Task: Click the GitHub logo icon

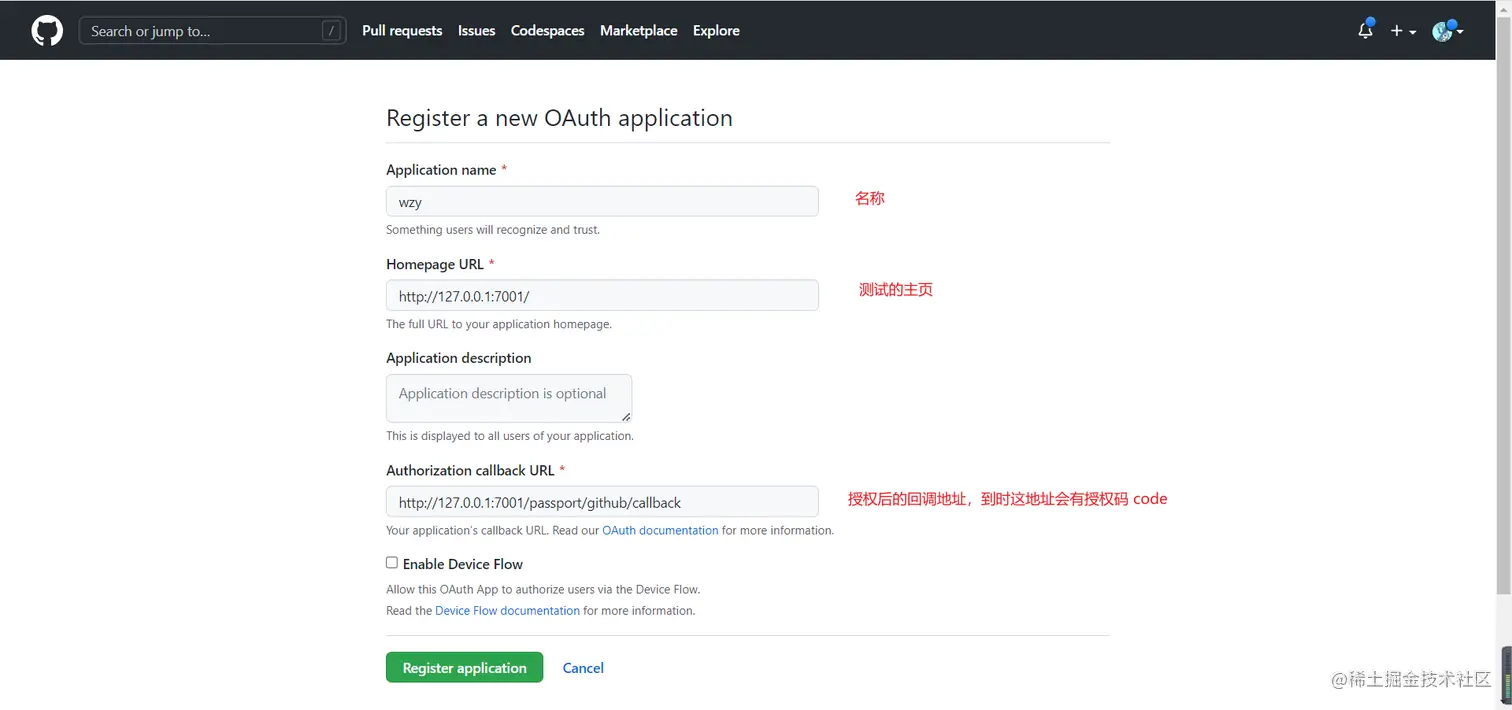Action: click(46, 30)
